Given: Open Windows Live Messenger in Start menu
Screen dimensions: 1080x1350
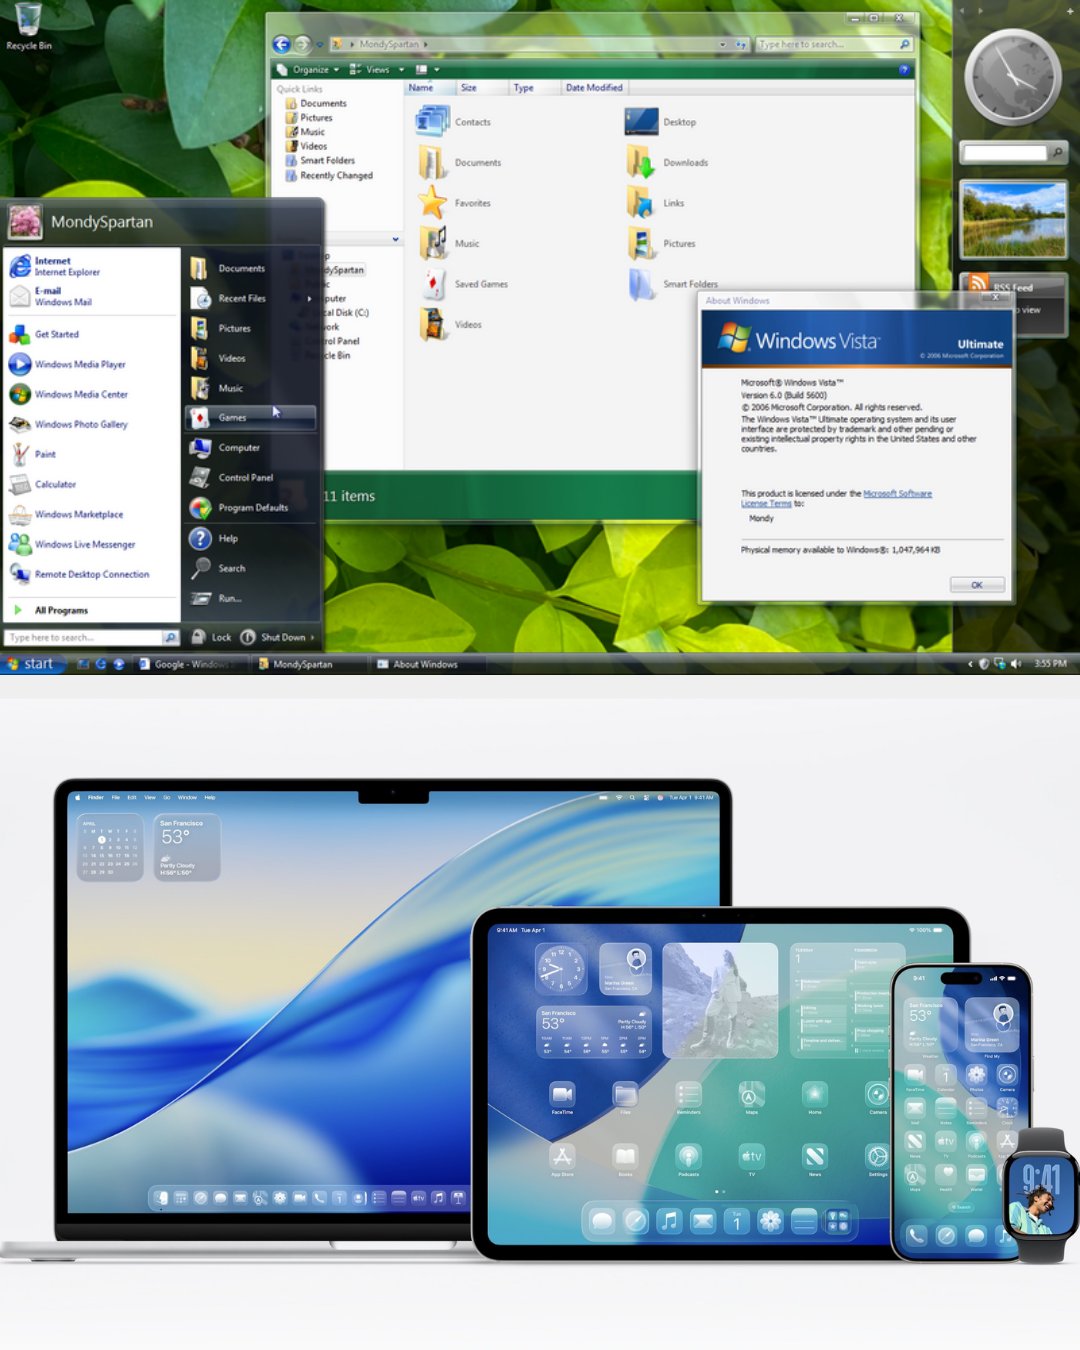Looking at the screenshot, I should 71,544.
